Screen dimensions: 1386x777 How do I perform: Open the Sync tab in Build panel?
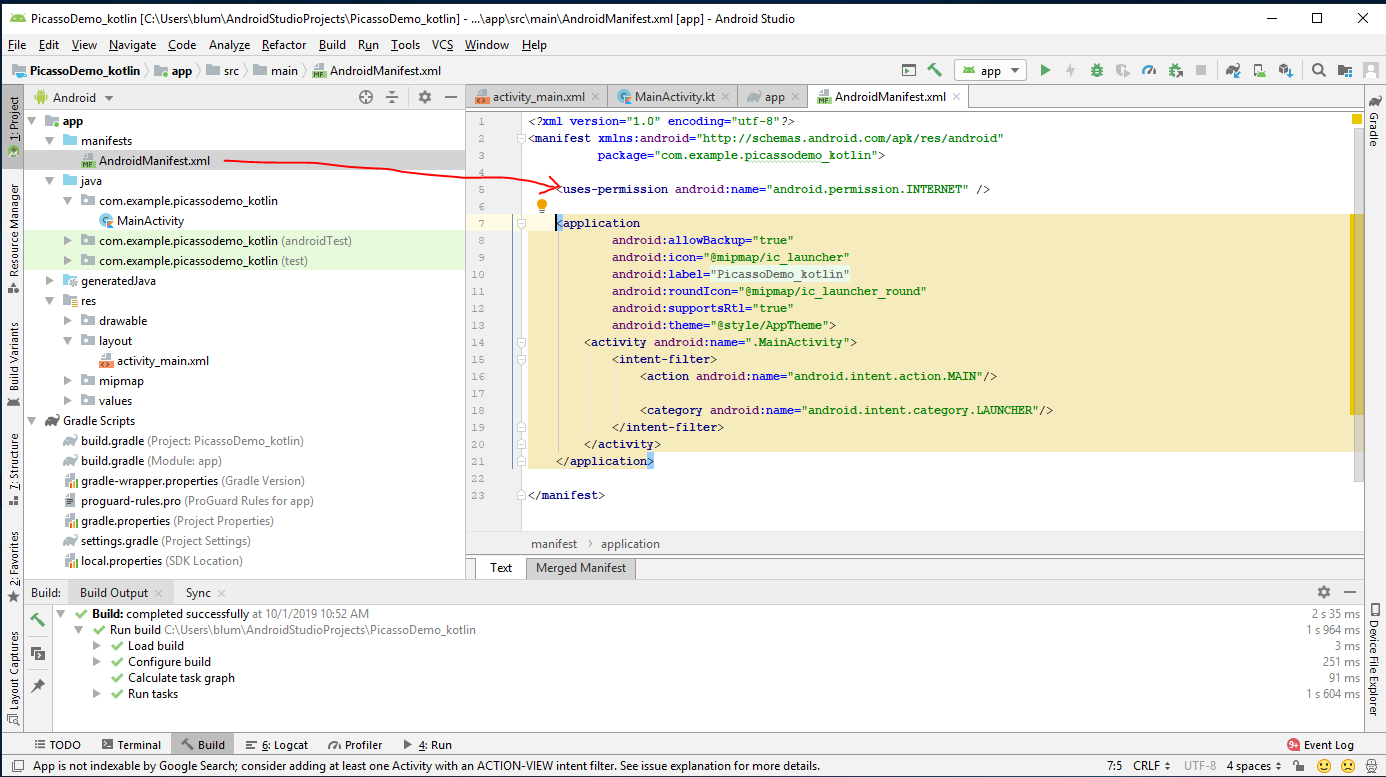point(198,593)
